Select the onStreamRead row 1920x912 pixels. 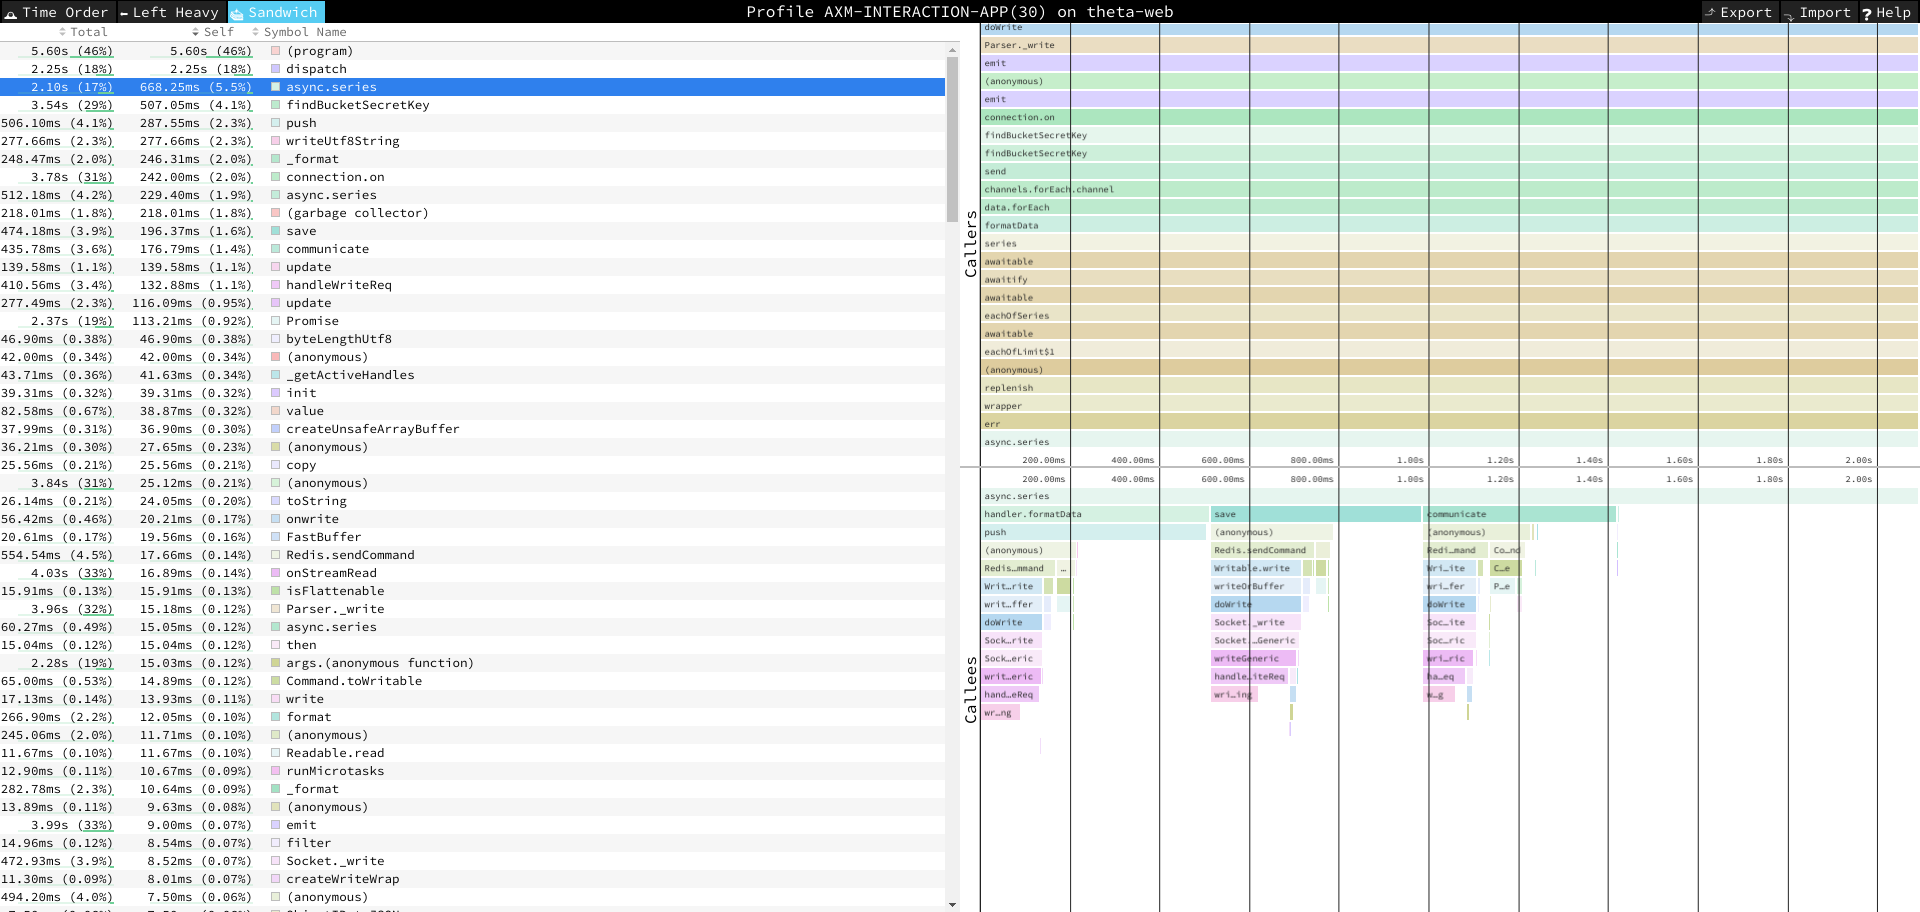tap(472, 573)
